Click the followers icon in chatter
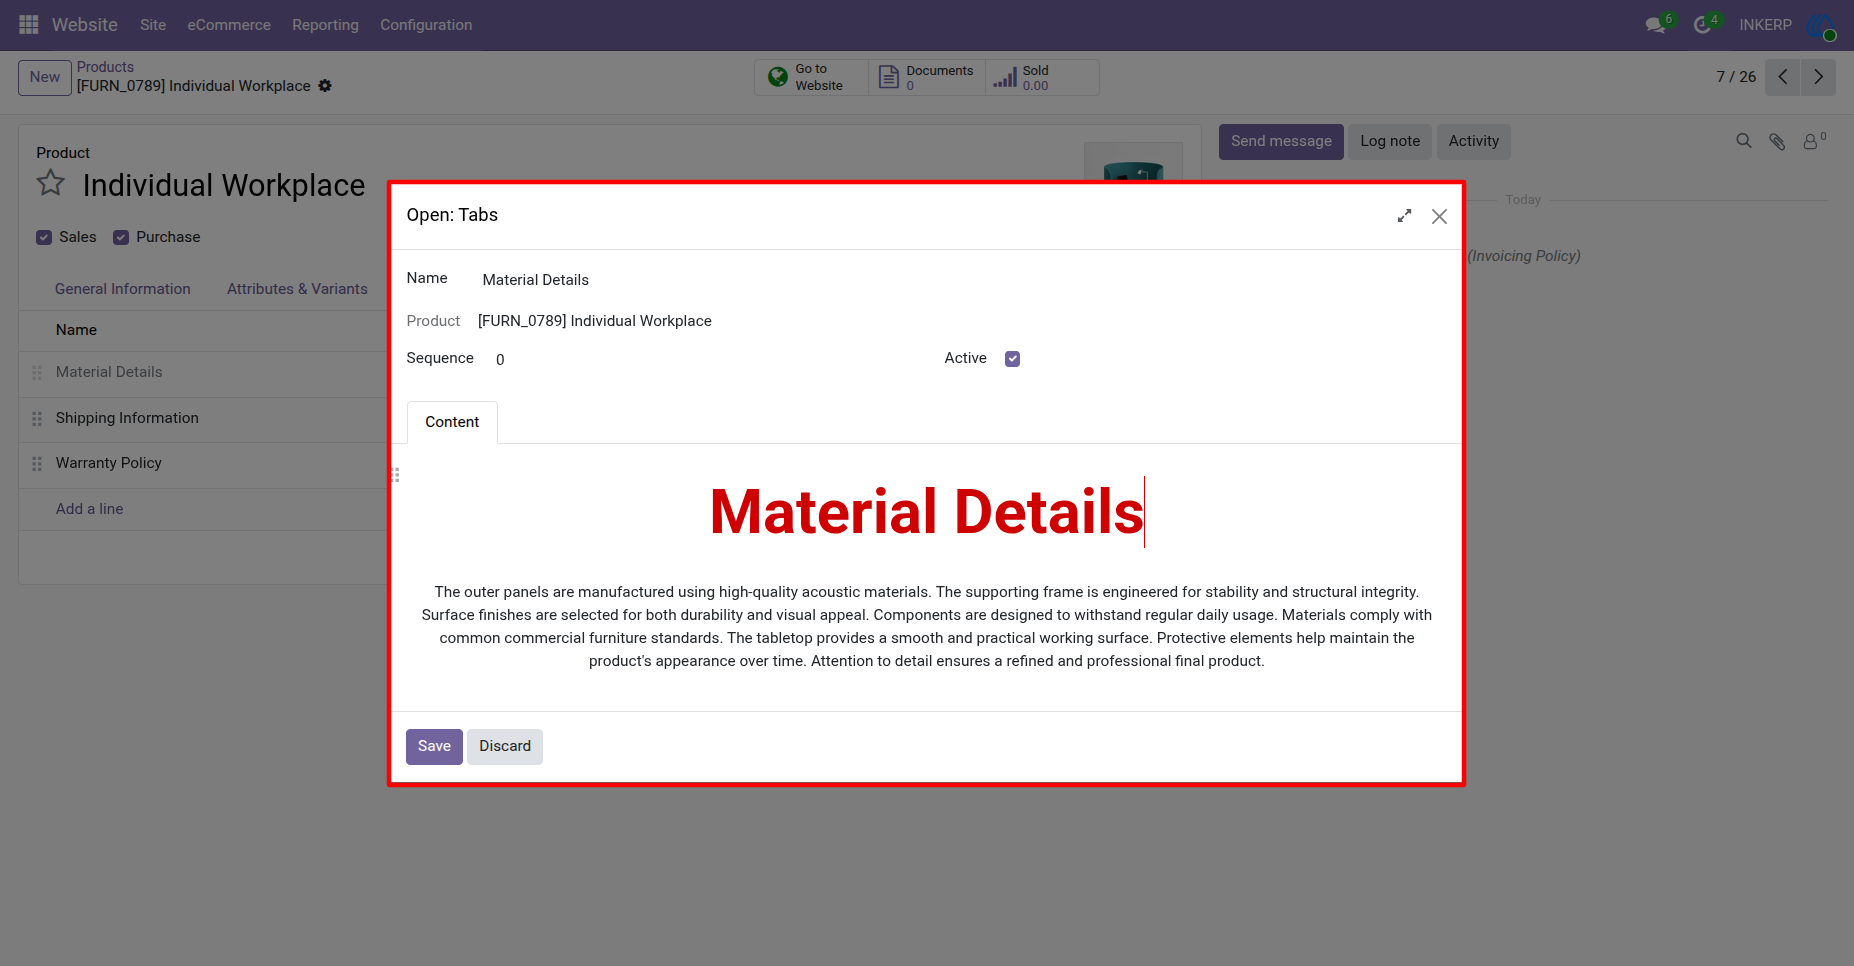1854x966 pixels. (x=1813, y=141)
